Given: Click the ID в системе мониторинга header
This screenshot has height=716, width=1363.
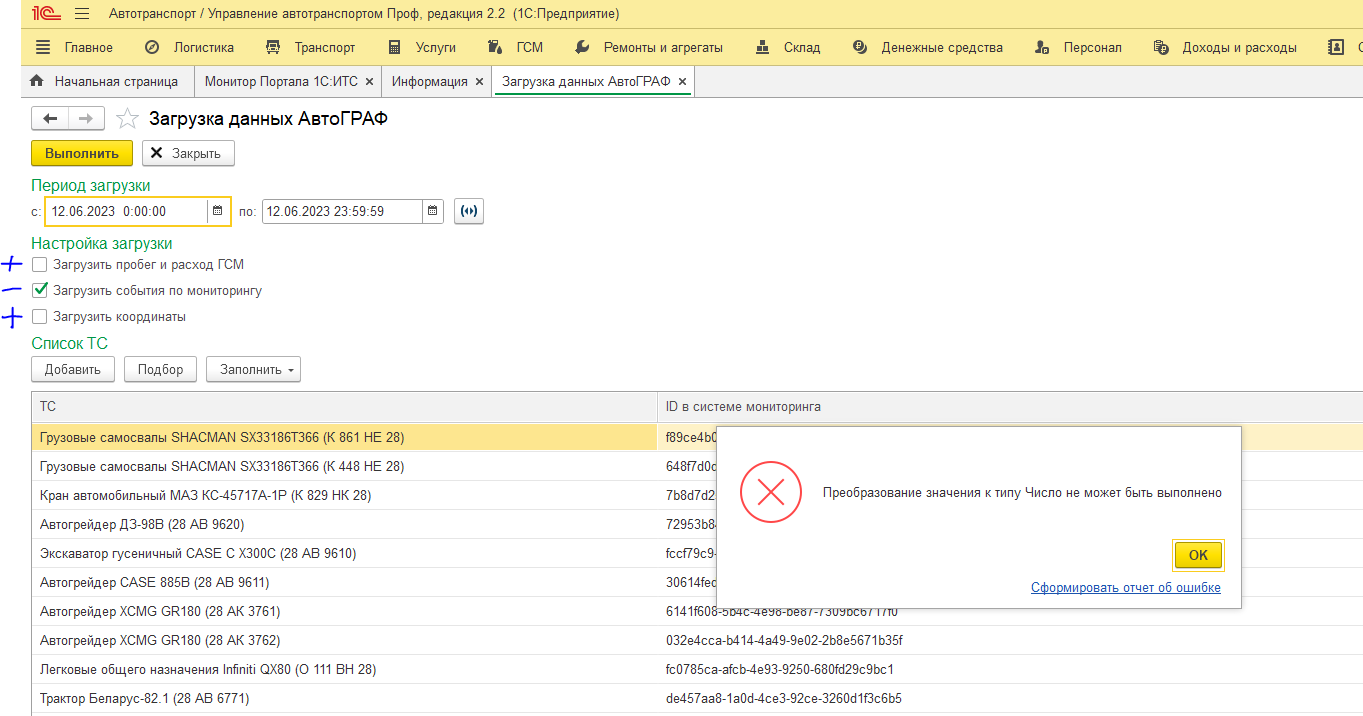Looking at the screenshot, I should 1010,406.
